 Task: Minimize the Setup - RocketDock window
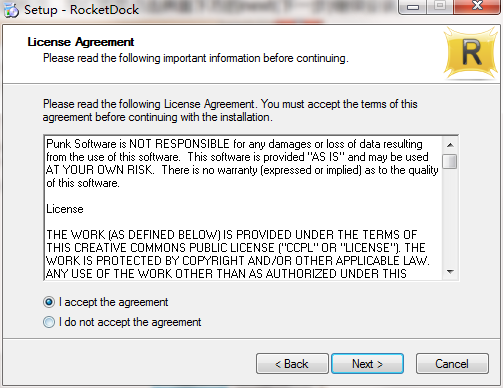(413, 7)
